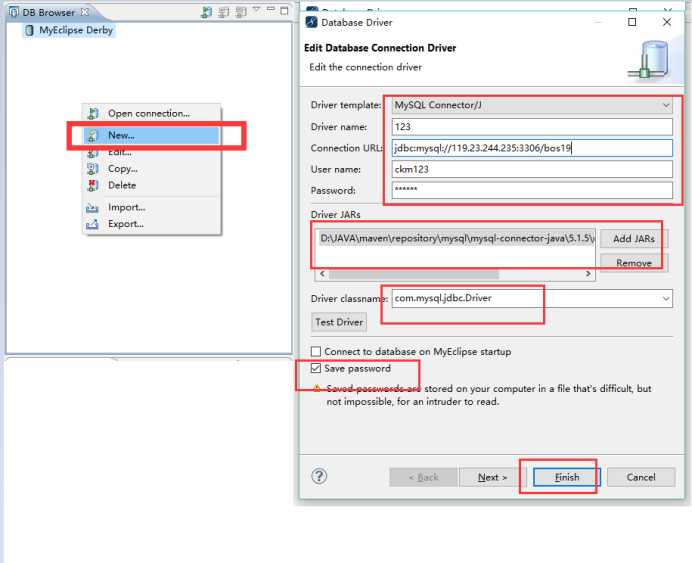Click the Remove button for Driver JARs
The width and height of the screenshot is (692, 563).
[634, 263]
